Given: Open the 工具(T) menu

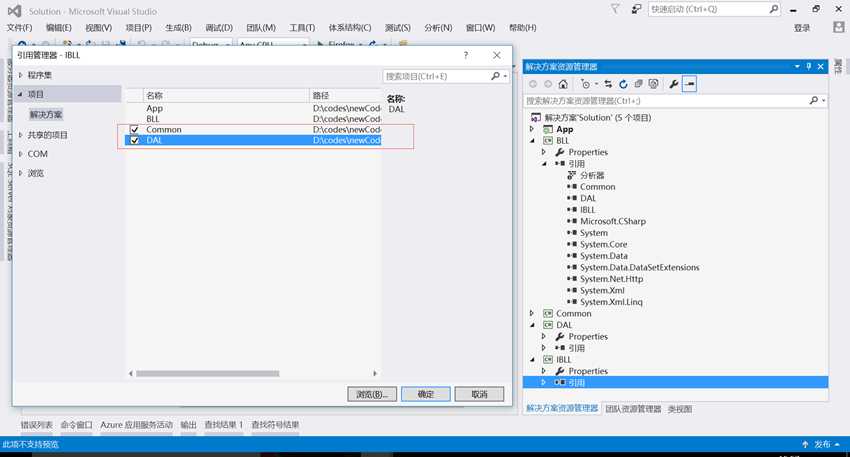Looking at the screenshot, I should coord(302,28).
